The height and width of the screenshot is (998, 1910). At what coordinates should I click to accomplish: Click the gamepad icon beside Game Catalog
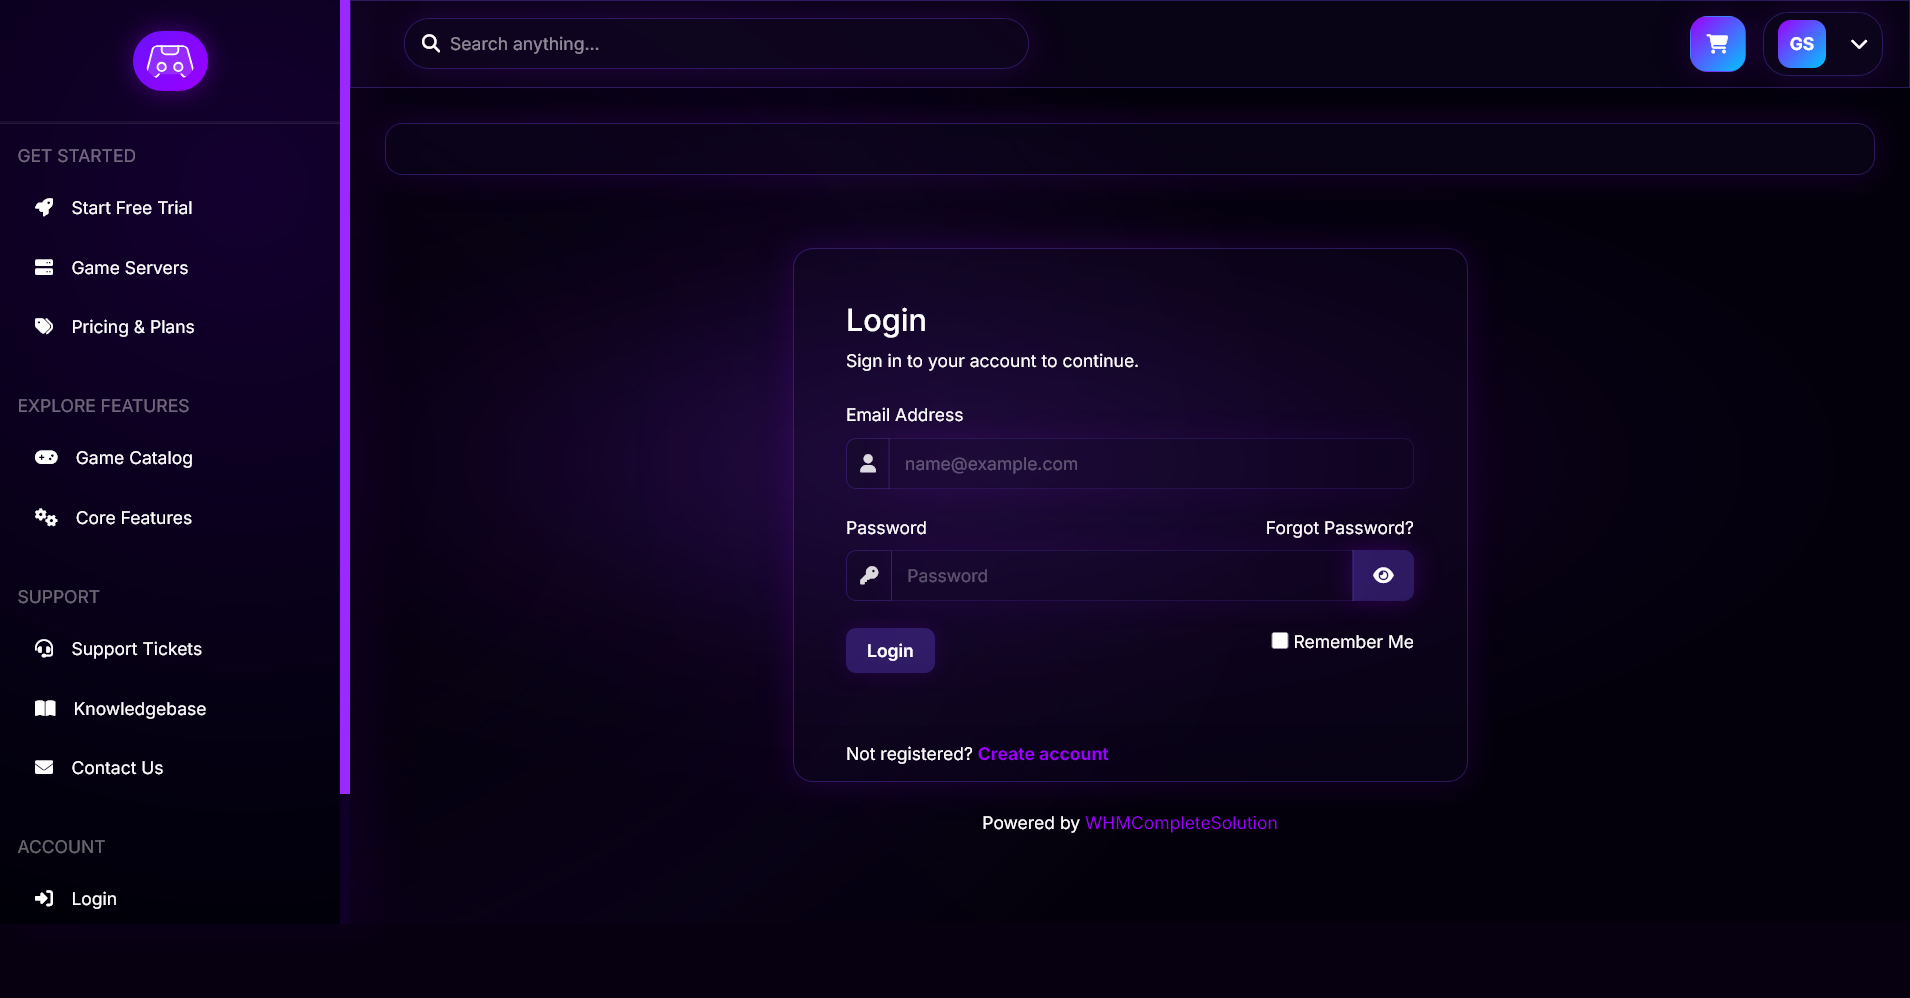pyautogui.click(x=46, y=457)
